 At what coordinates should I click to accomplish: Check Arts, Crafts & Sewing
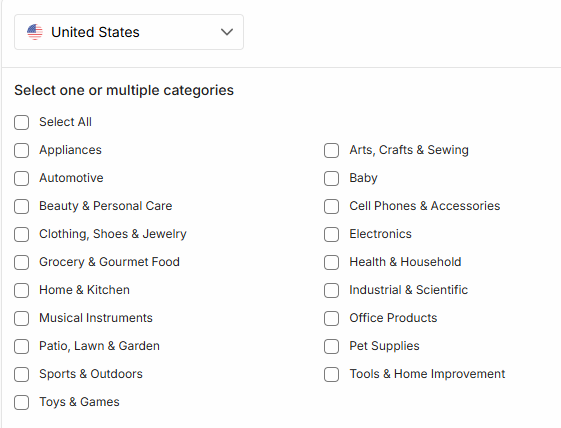tap(331, 150)
